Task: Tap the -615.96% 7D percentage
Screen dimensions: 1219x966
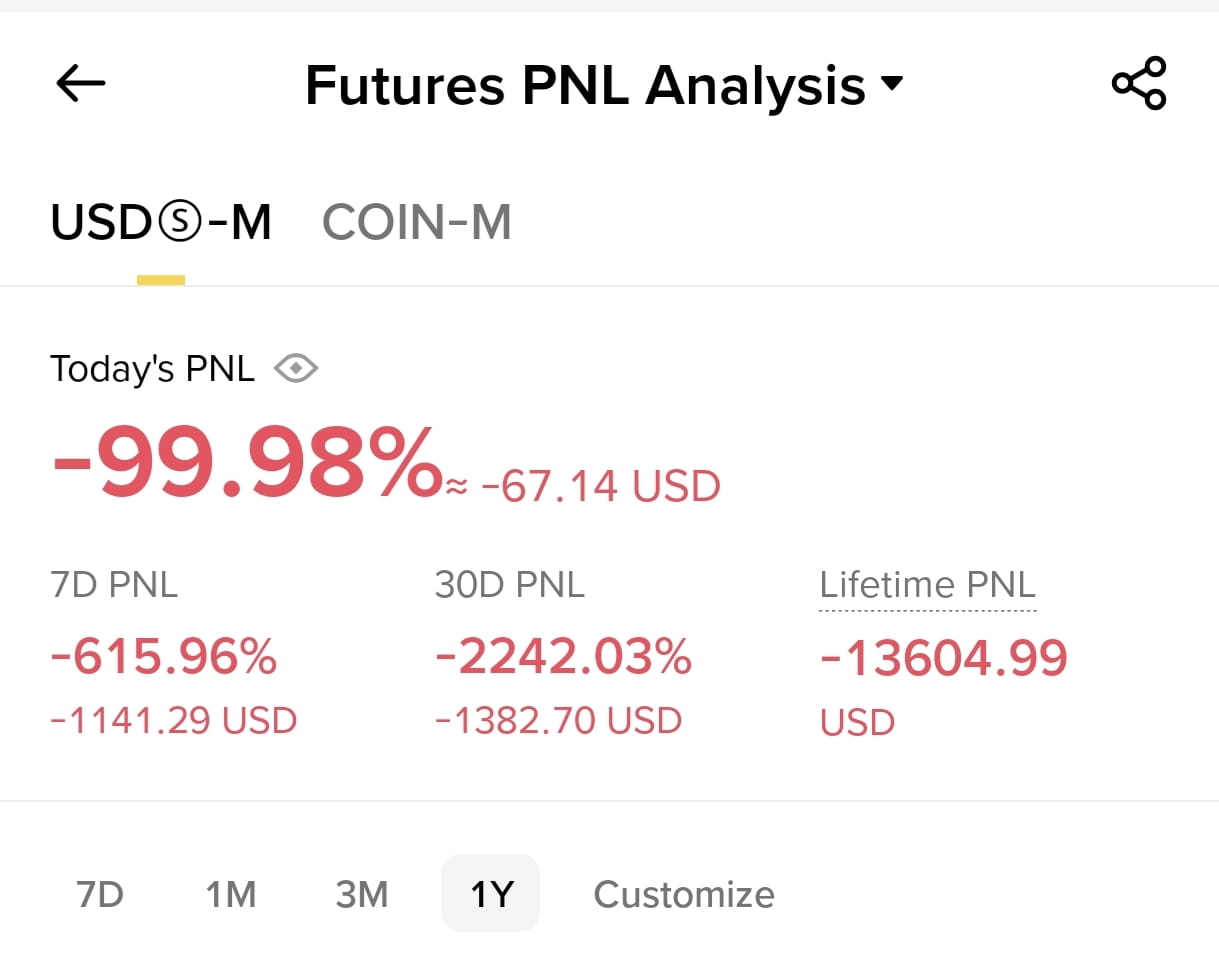Action: click(x=163, y=657)
